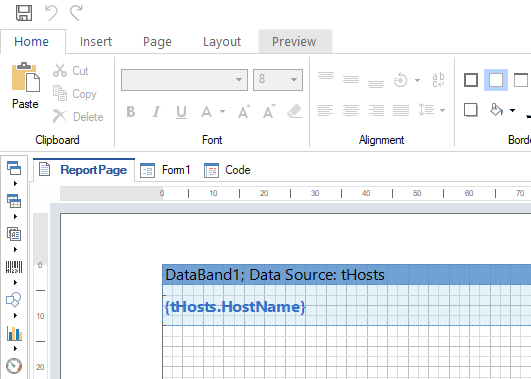The width and height of the screenshot is (531, 379).
Task: Toggle italic formatting
Action: point(156,111)
